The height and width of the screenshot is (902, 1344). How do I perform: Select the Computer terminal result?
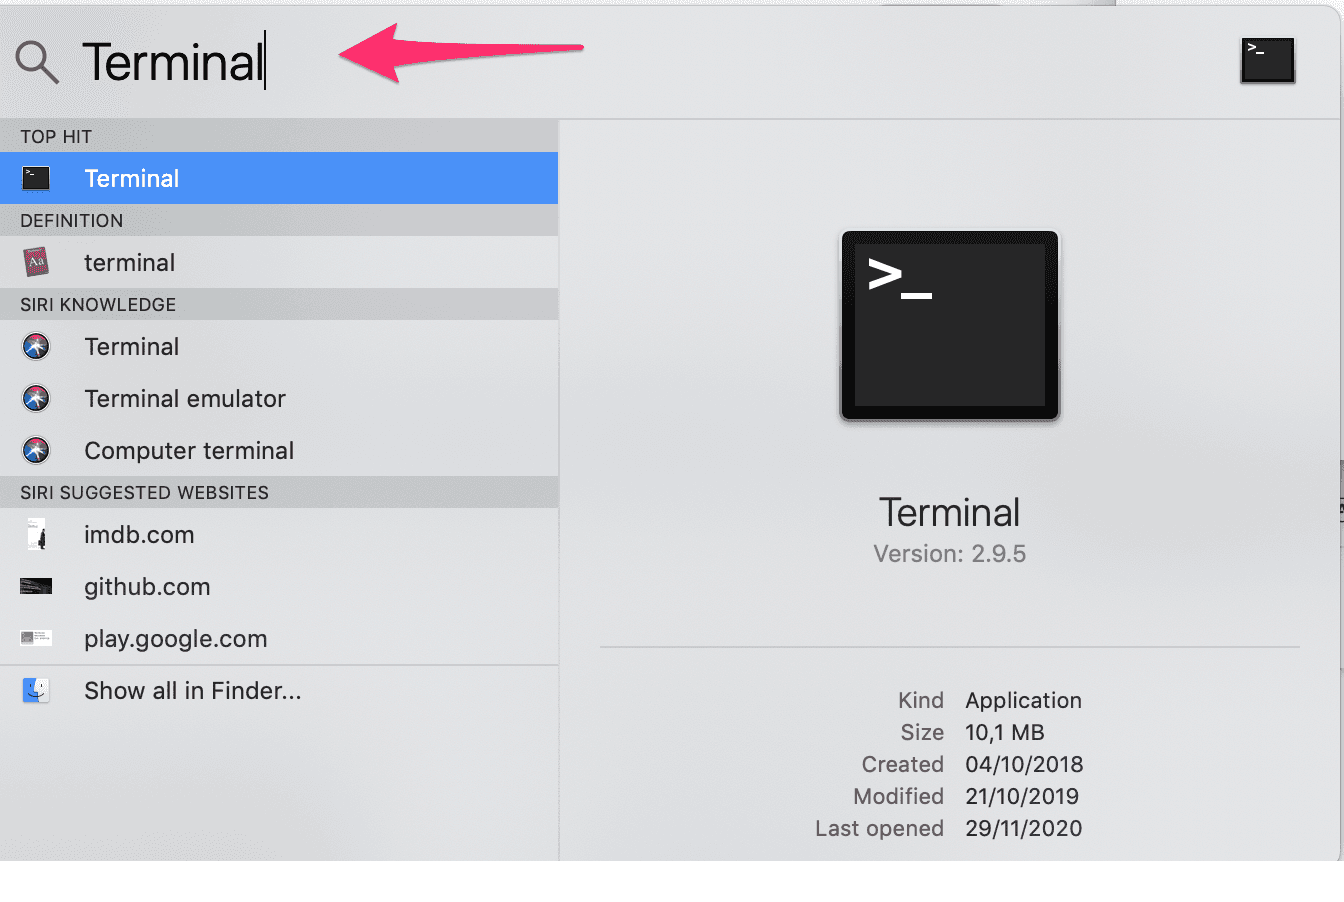click(x=189, y=451)
